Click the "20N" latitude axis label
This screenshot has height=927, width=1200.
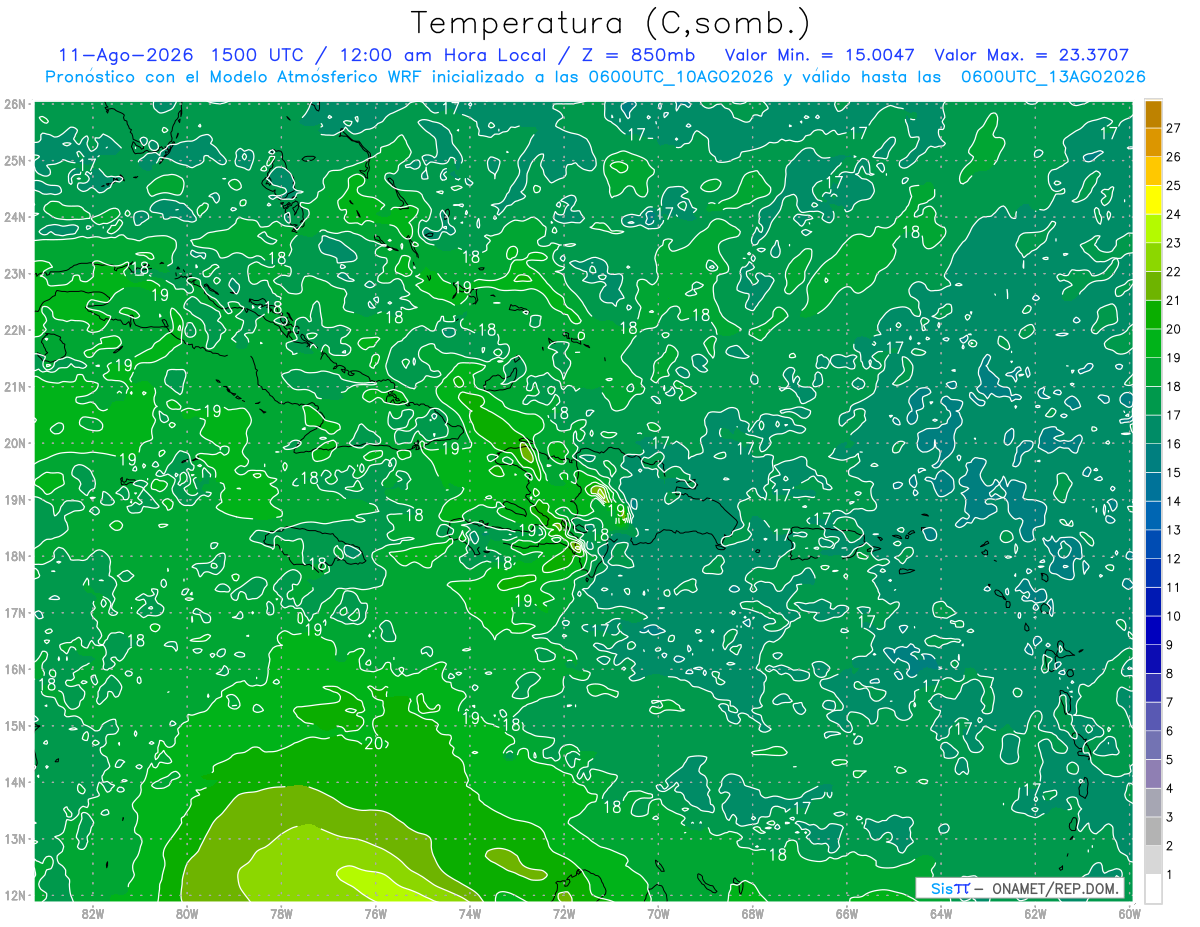[x=14, y=443]
